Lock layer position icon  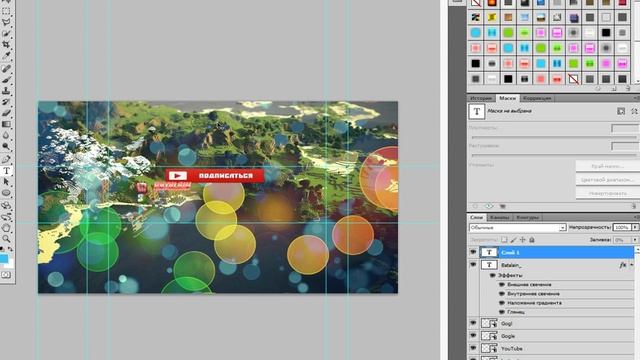(522, 240)
